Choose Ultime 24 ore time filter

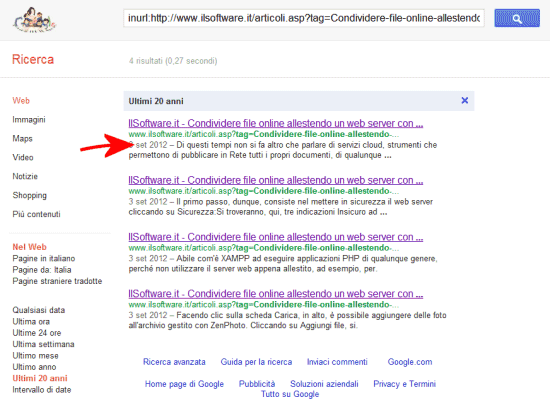click(x=37, y=333)
